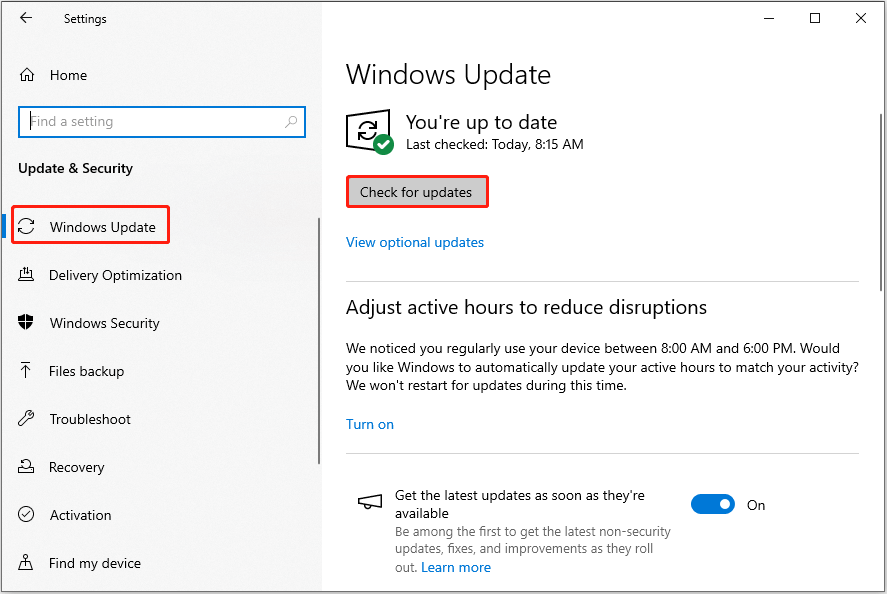The image size is (887, 594).
Task: Click the Recovery icon in sidebar
Action: click(x=27, y=467)
